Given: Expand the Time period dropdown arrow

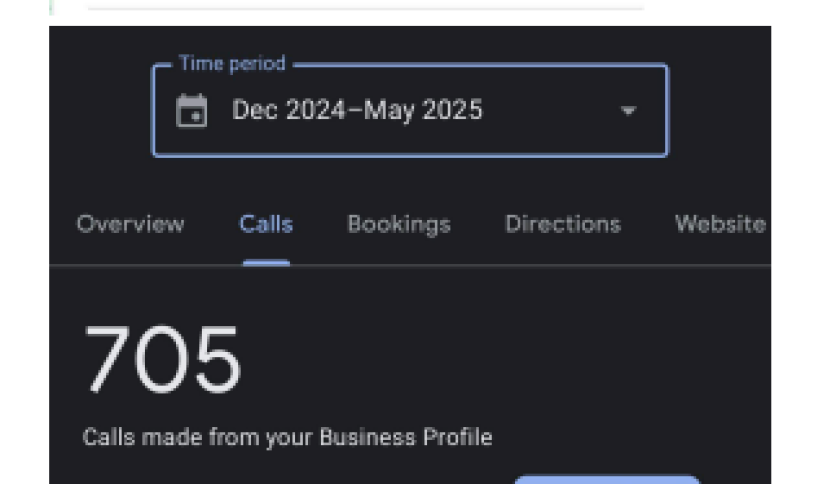Looking at the screenshot, I should click(x=629, y=111).
